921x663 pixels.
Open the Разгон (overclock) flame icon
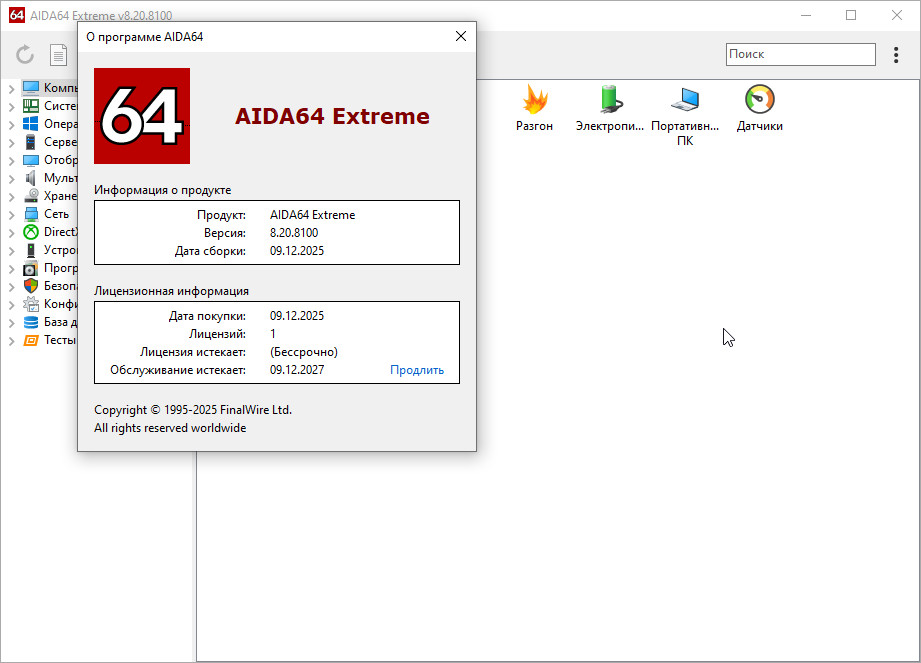pos(534,101)
